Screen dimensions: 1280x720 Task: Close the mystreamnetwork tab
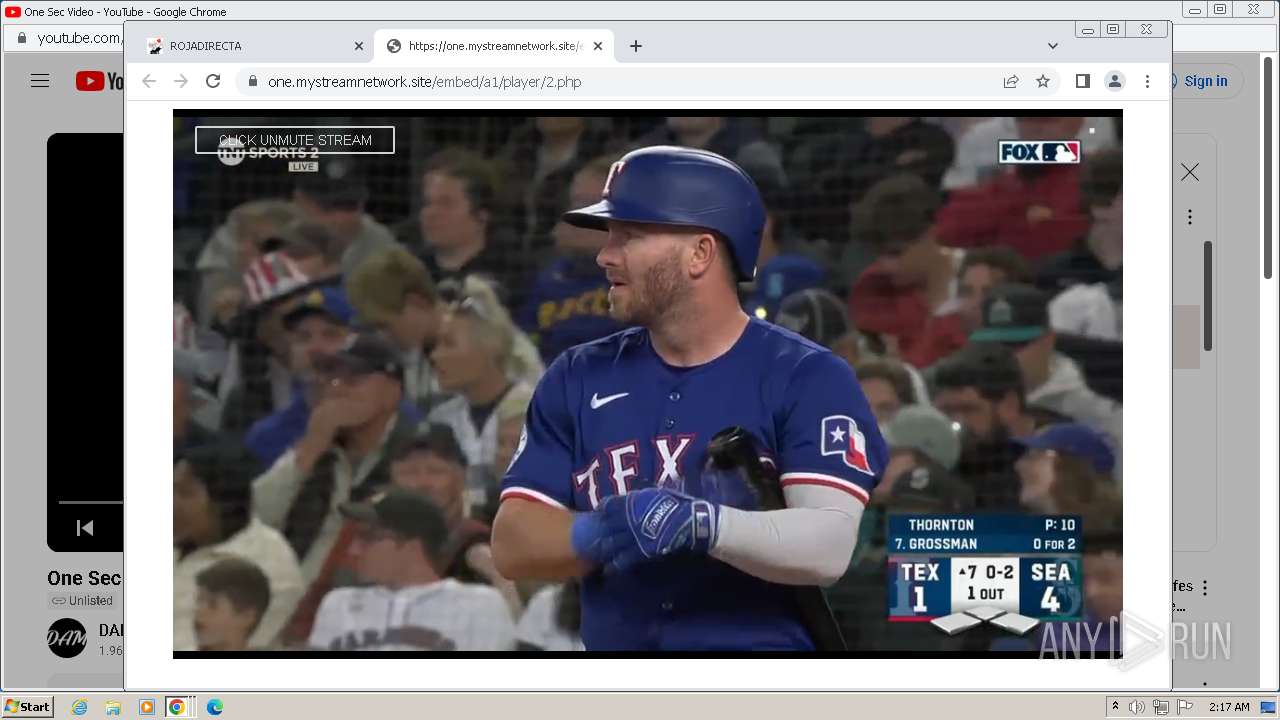(598, 46)
